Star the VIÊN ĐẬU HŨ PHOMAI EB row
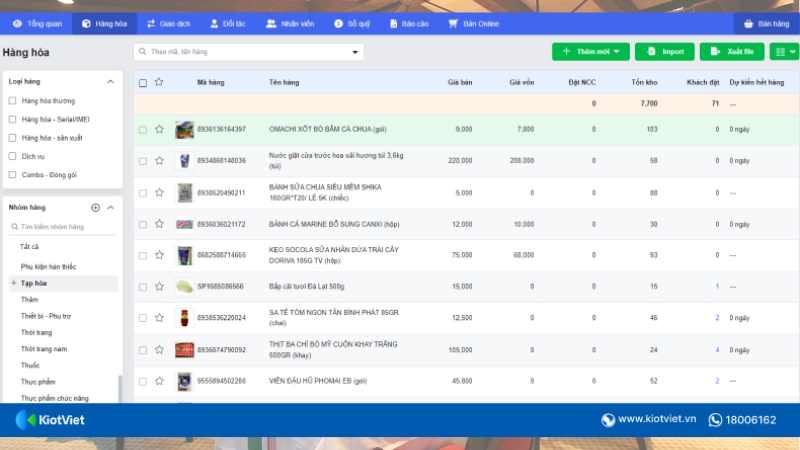Viewport: 800px width, 450px height. click(x=158, y=381)
